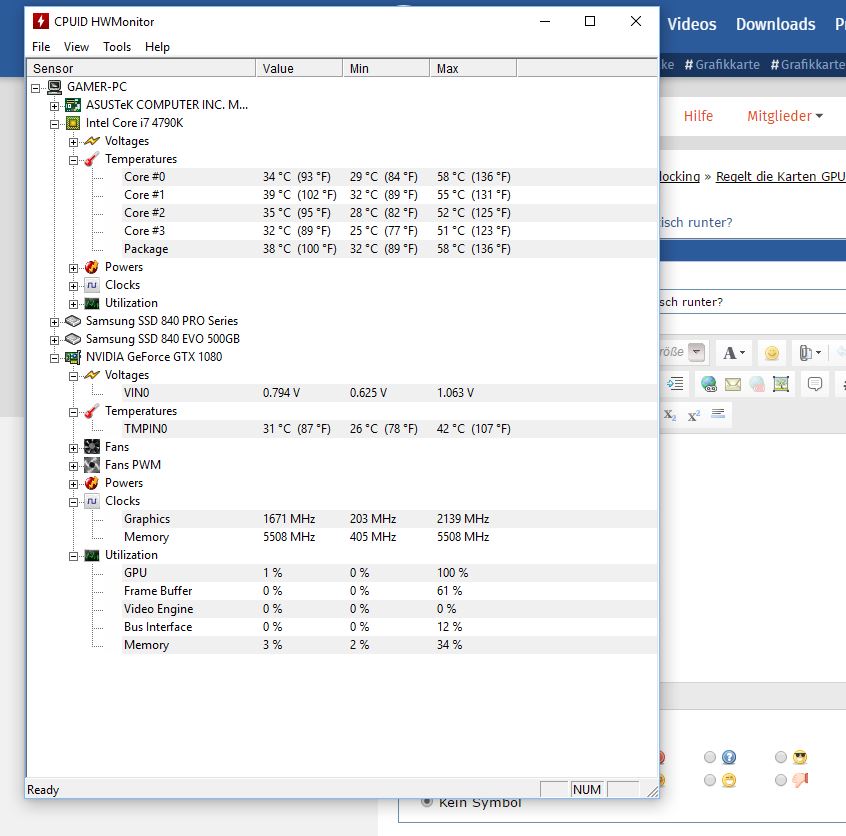846x836 pixels.
Task: Collapse the GAMER-PC root node
Action: tap(36, 88)
